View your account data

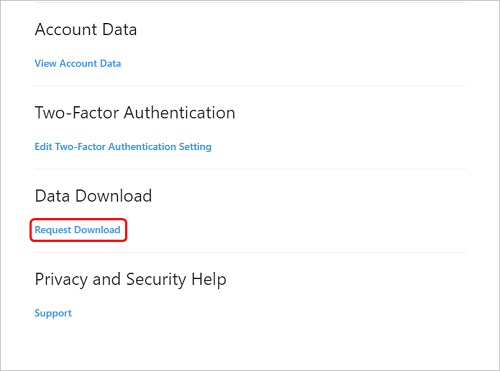tap(78, 63)
